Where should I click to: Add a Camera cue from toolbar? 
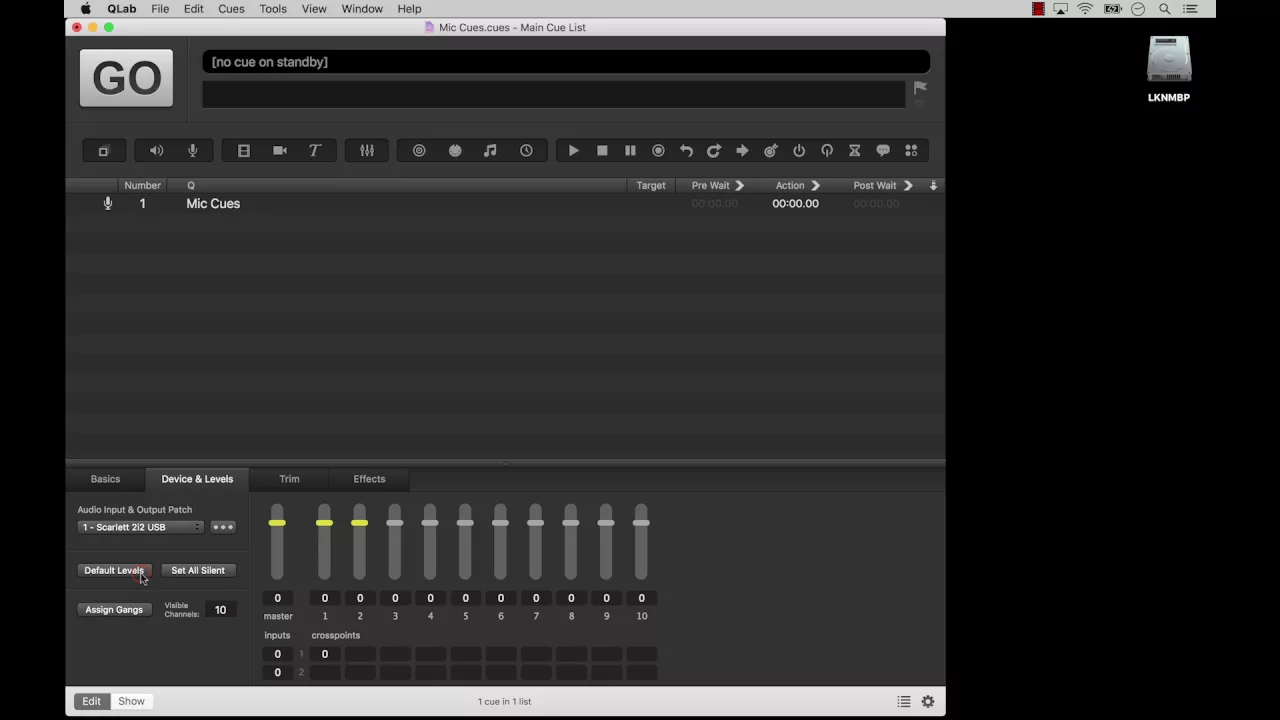click(280, 151)
